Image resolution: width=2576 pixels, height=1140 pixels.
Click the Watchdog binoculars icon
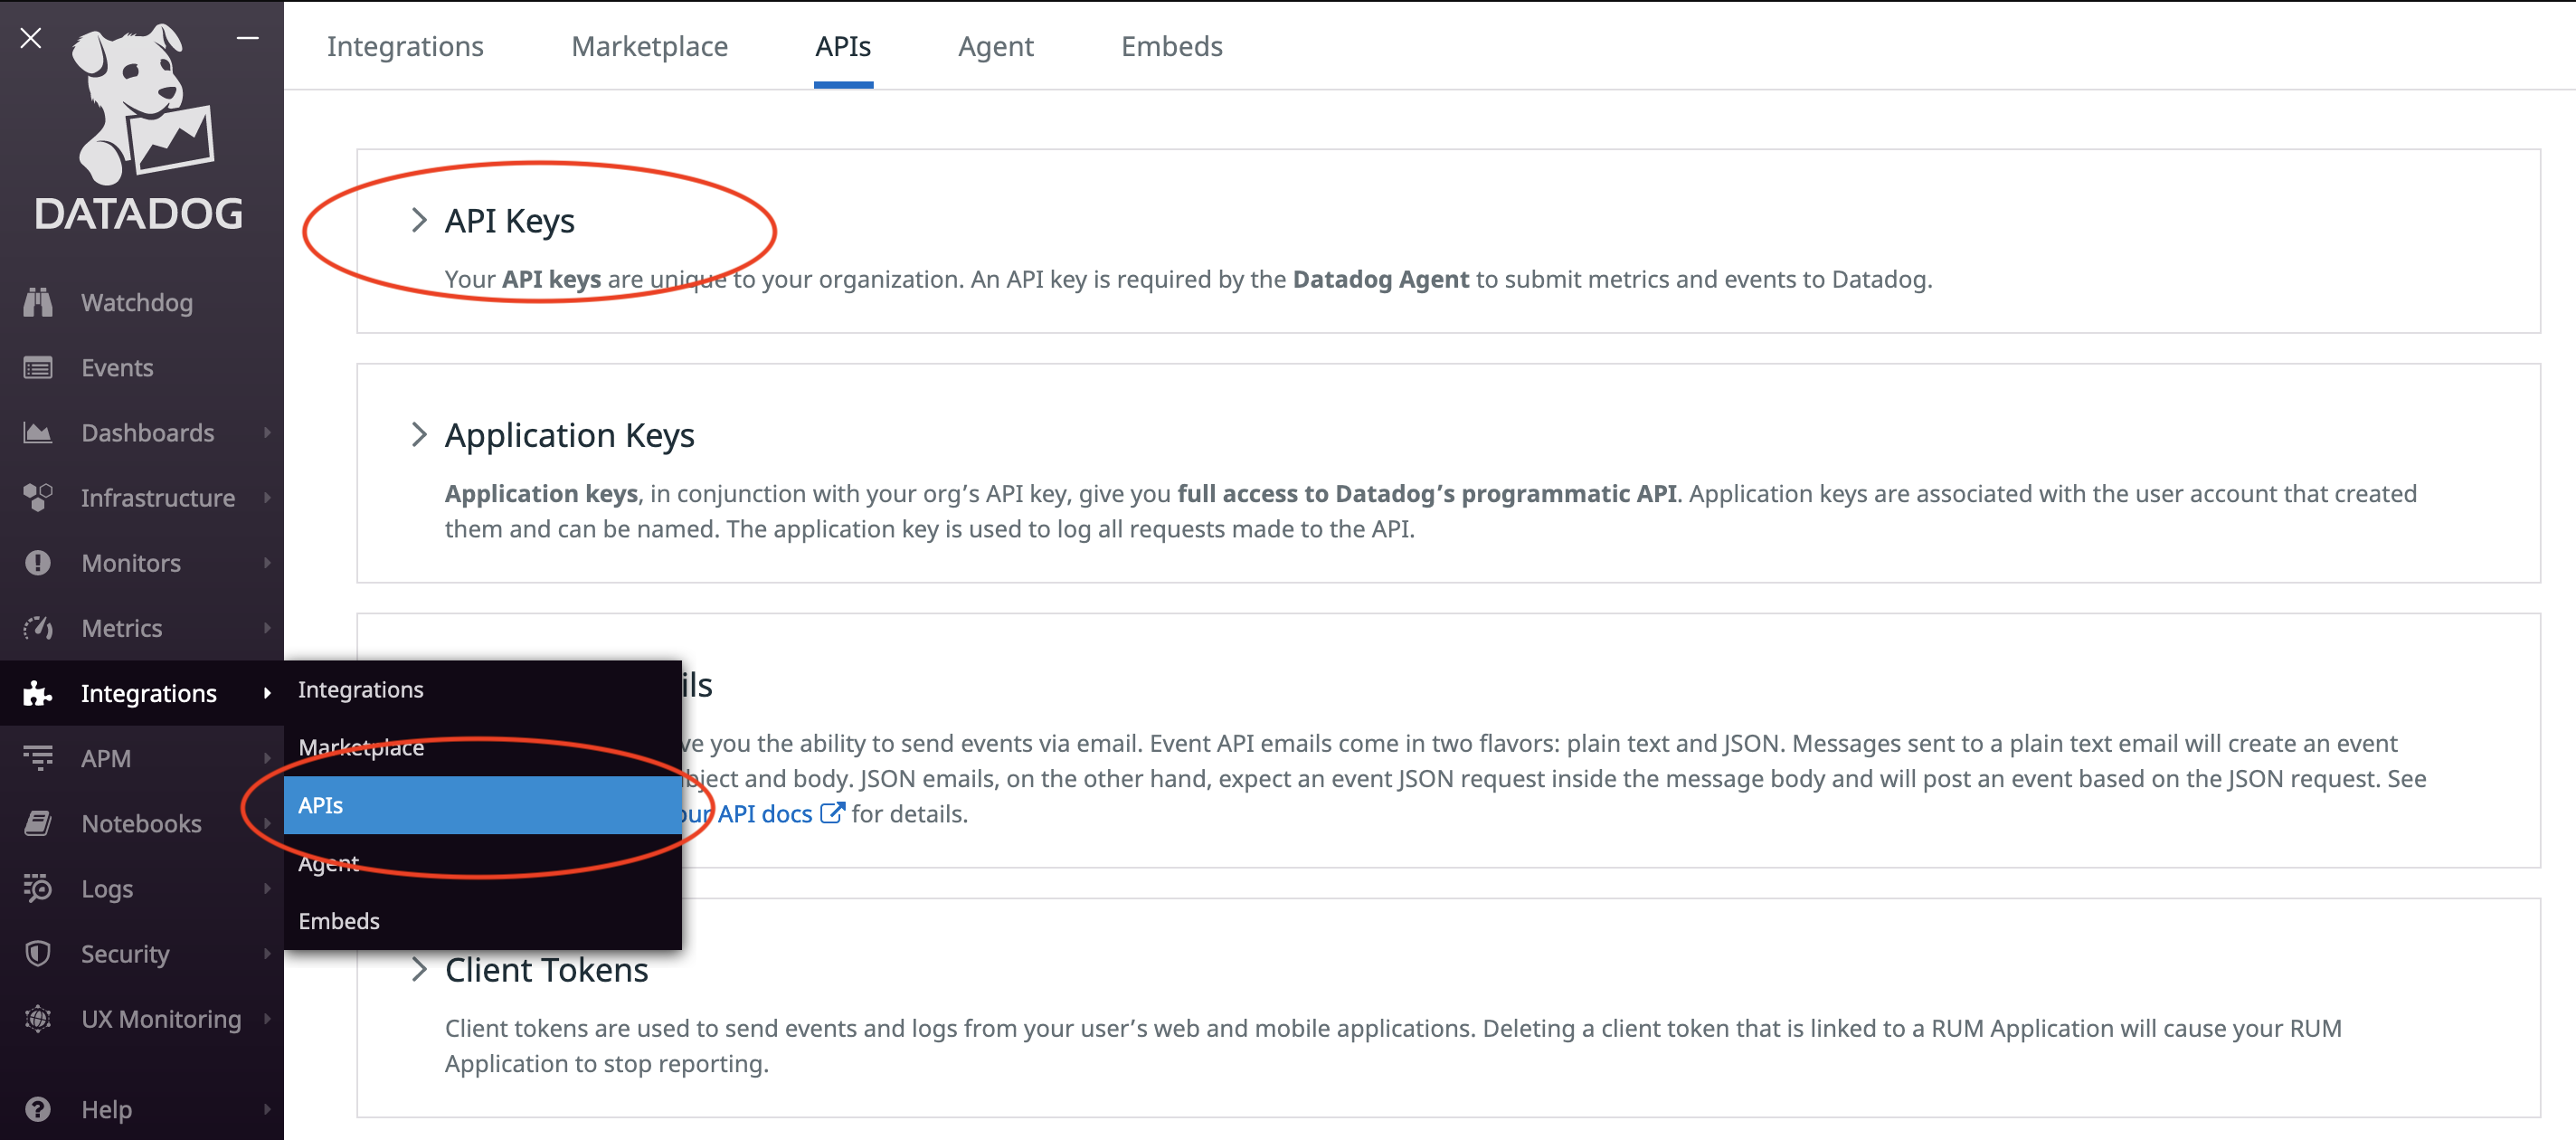pos(38,302)
